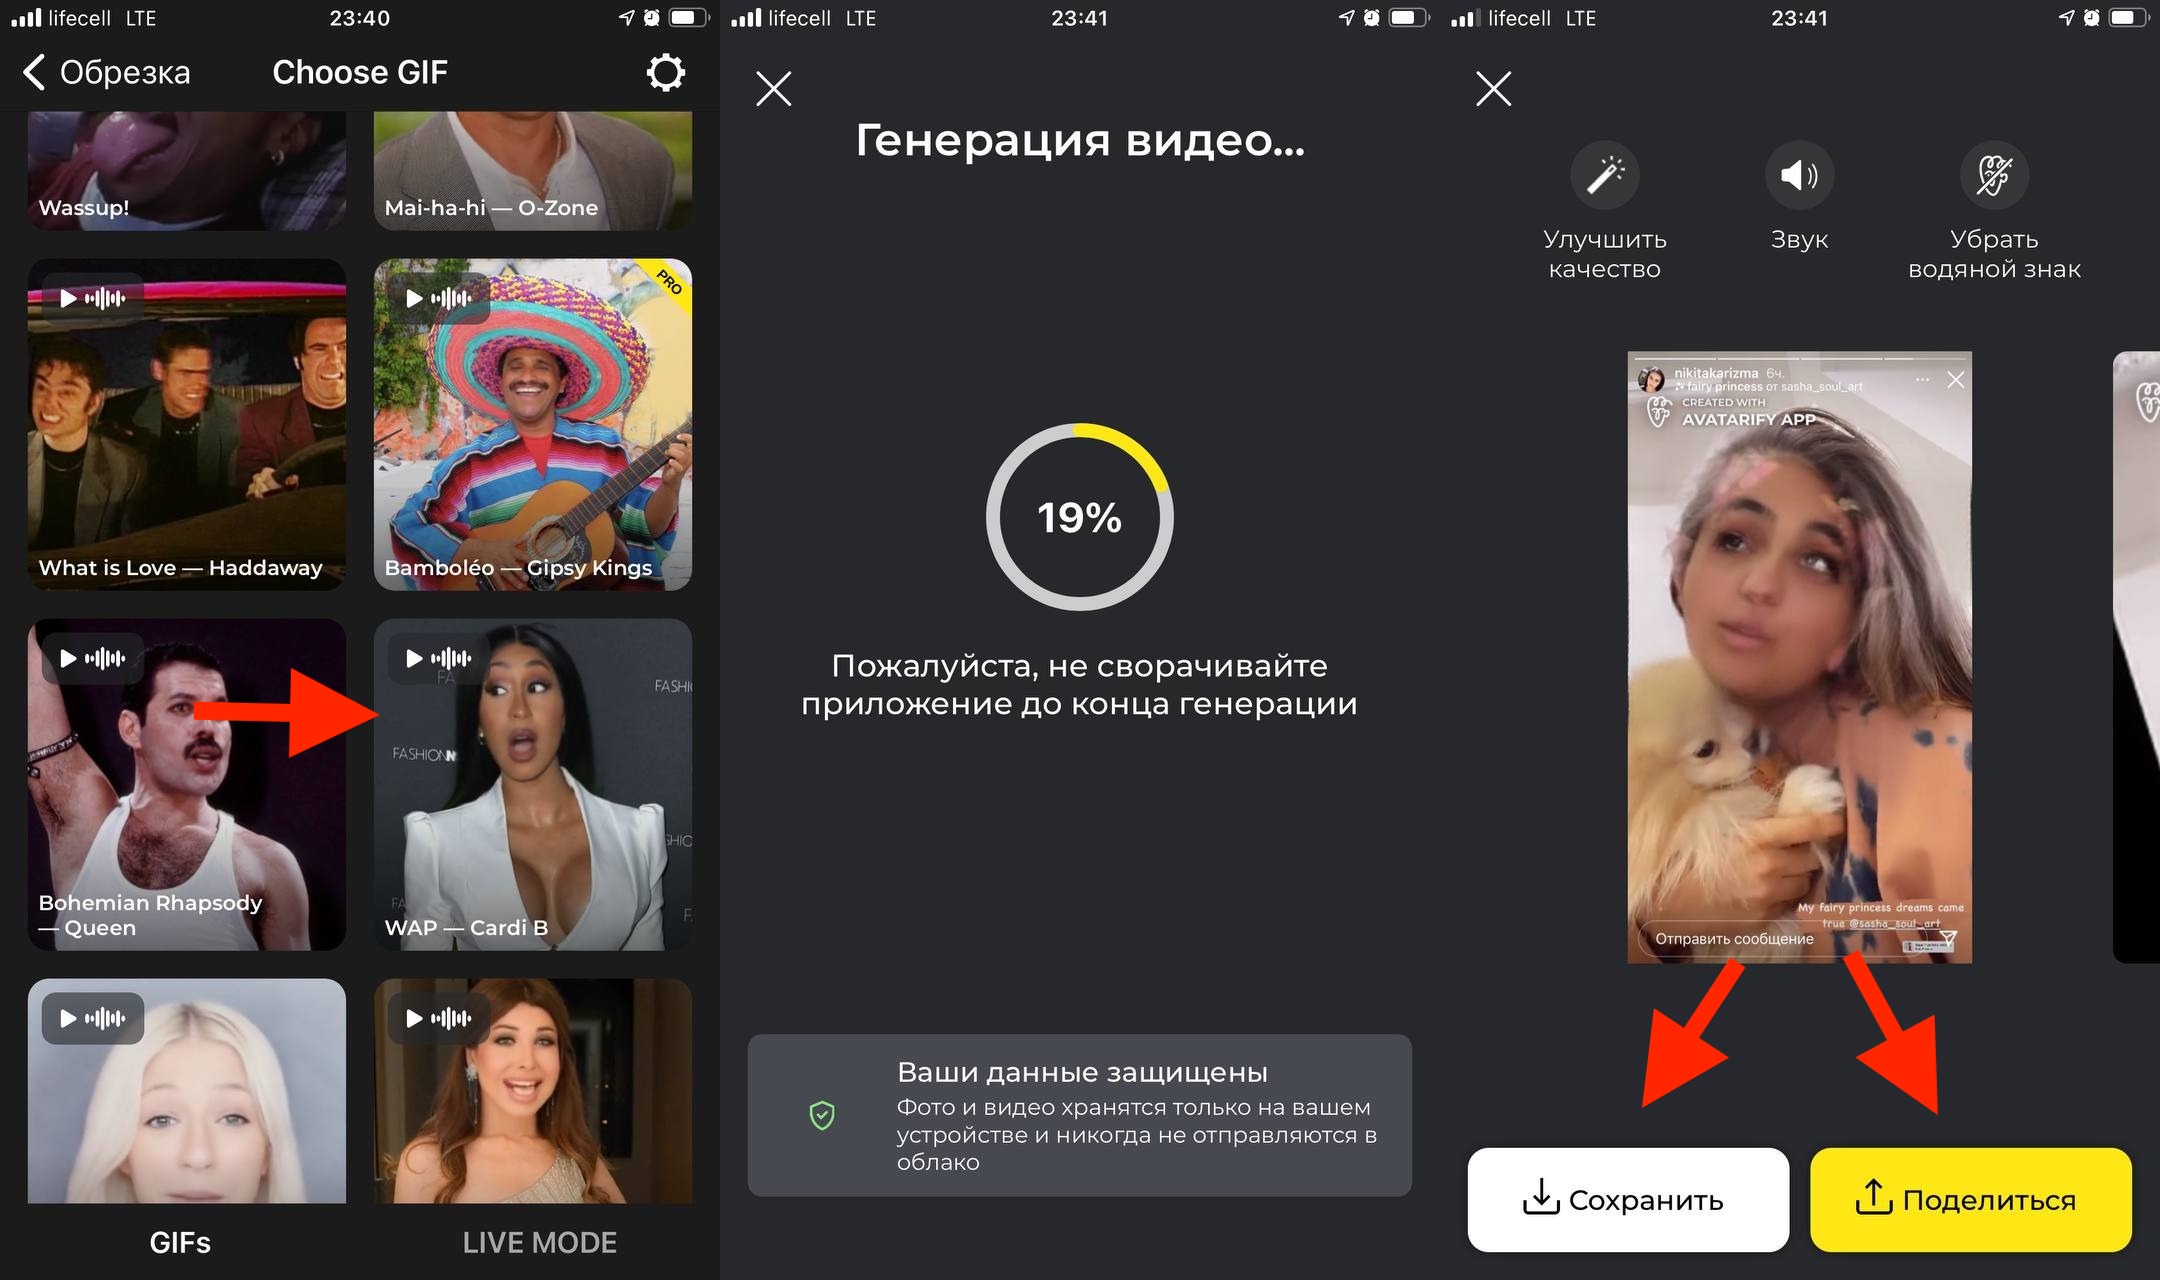Click the play icon on Bohemian Rhapsody thumbnail

70,657
